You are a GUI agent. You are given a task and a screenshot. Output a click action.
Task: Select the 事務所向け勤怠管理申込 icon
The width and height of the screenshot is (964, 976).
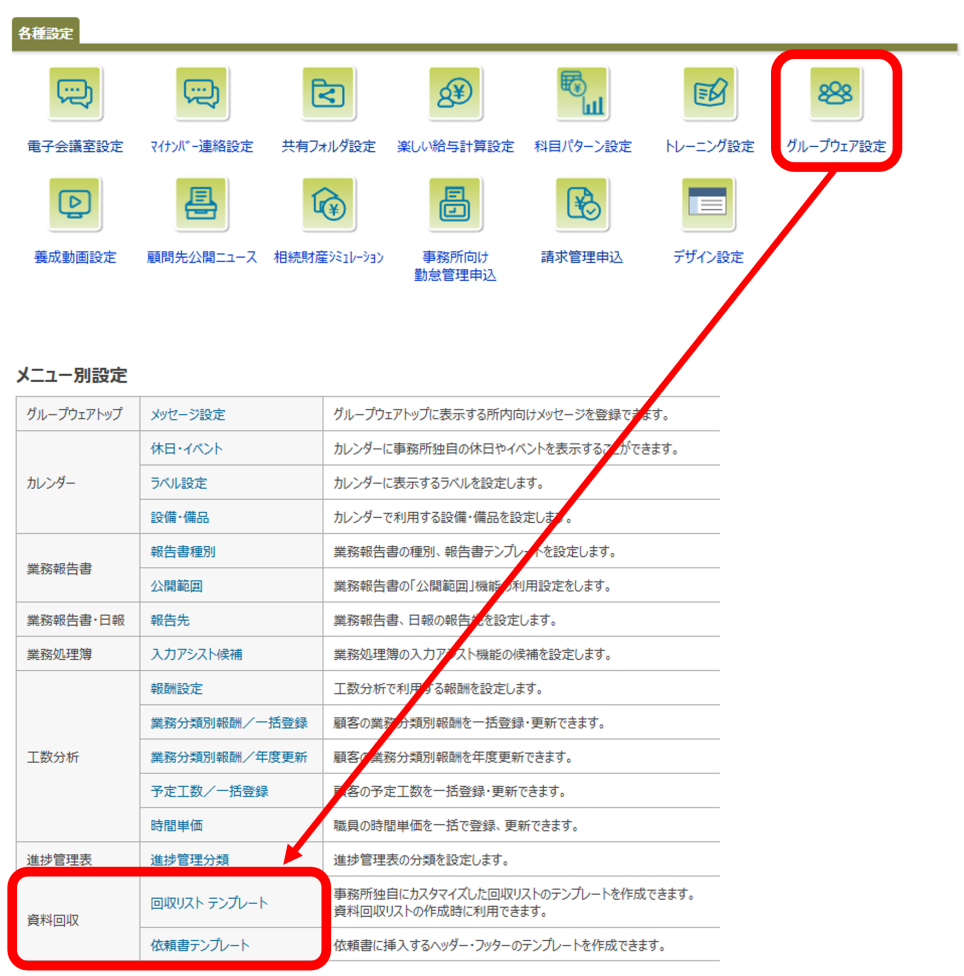point(456,204)
